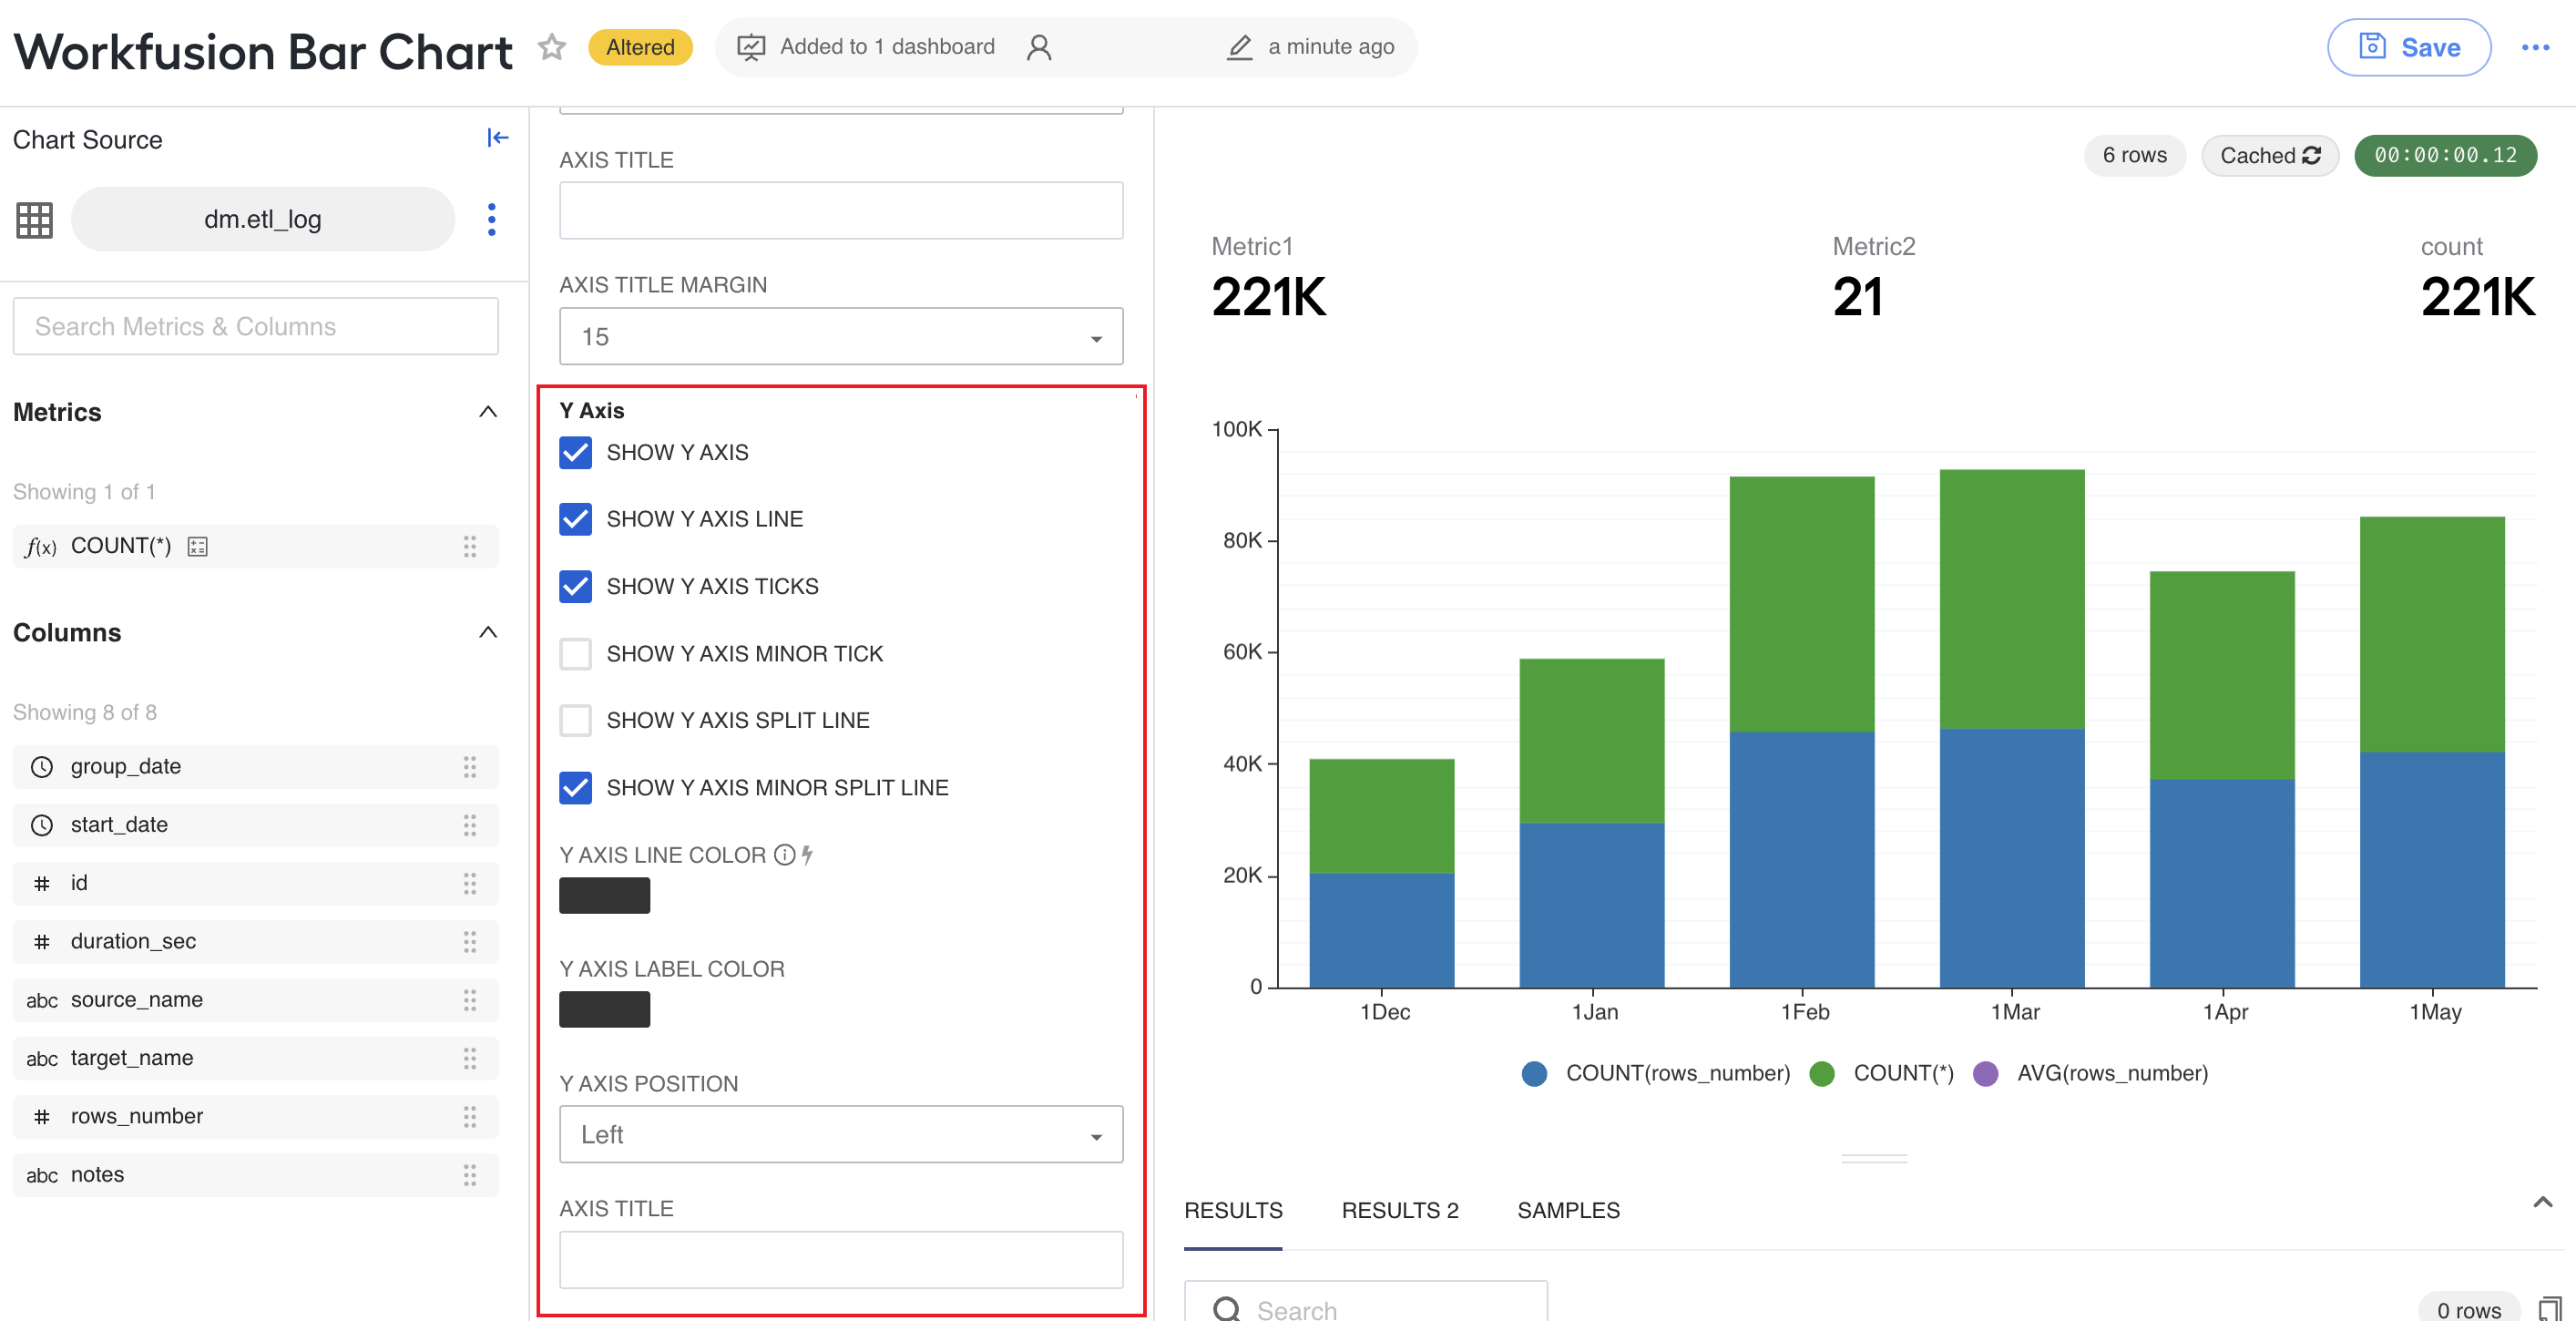
Task: Collapse the Metrics section
Action: [x=488, y=412]
